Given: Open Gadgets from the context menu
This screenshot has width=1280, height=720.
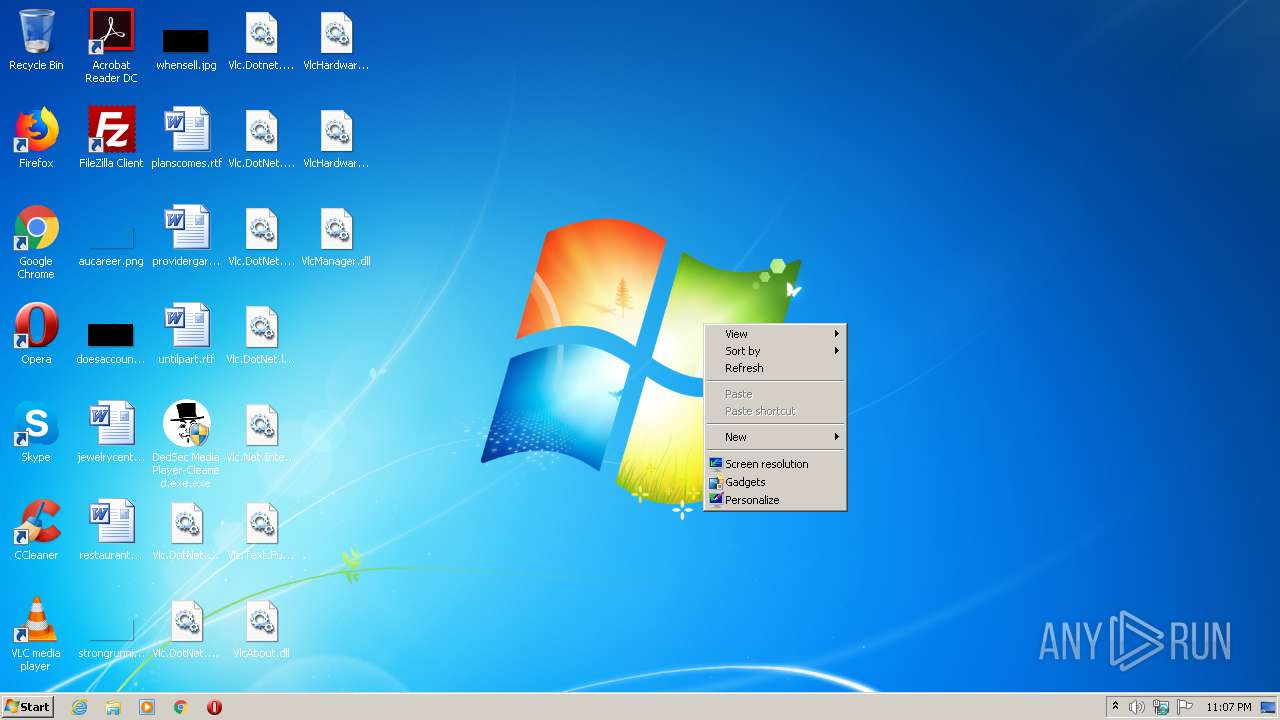Looking at the screenshot, I should 776,482.
